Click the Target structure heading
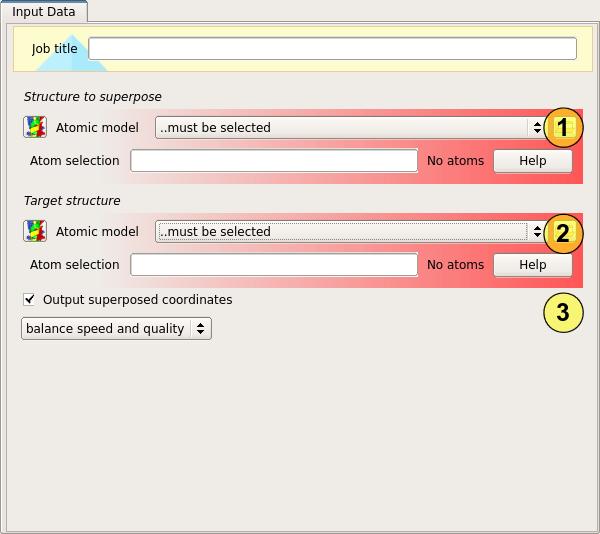Viewport: 600px width, 534px height. (72, 201)
